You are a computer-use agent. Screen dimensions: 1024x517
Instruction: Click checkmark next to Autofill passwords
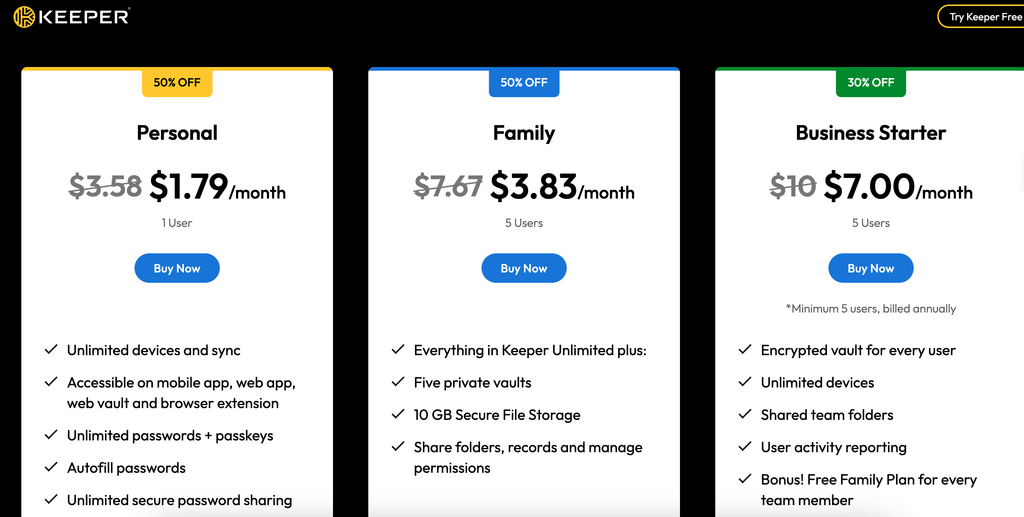51,467
